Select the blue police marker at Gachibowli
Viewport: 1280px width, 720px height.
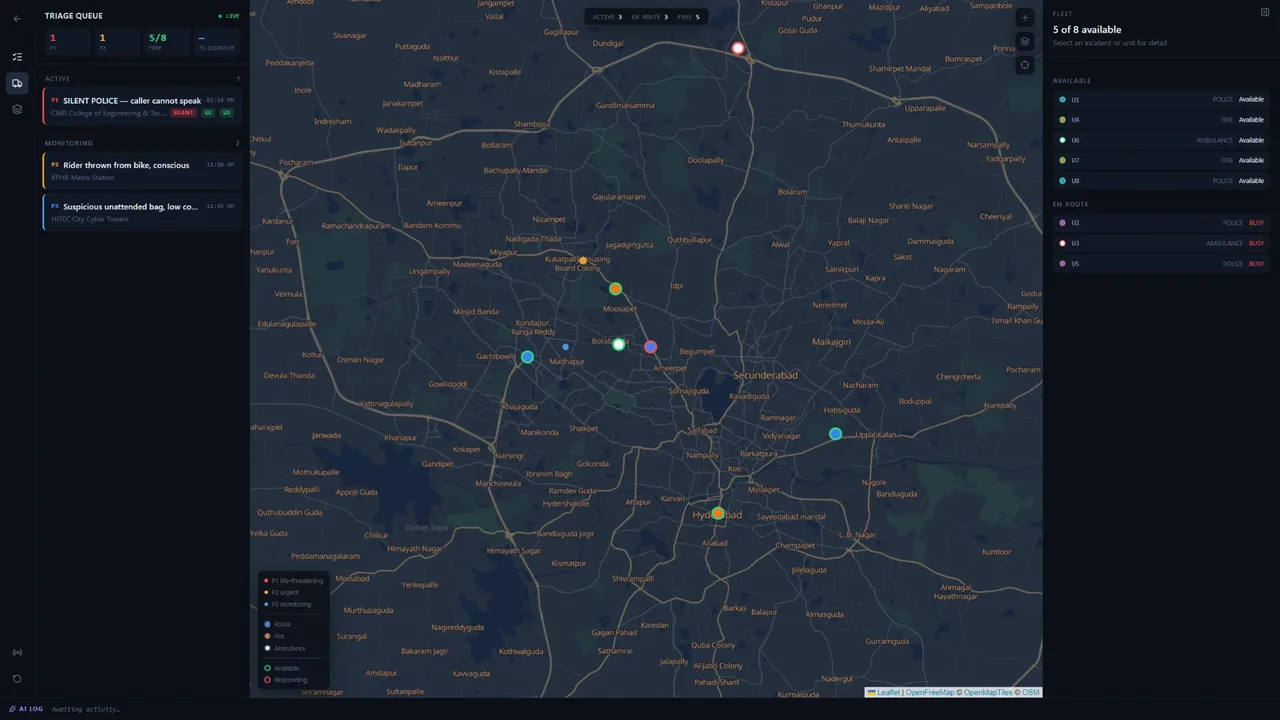[527, 357]
